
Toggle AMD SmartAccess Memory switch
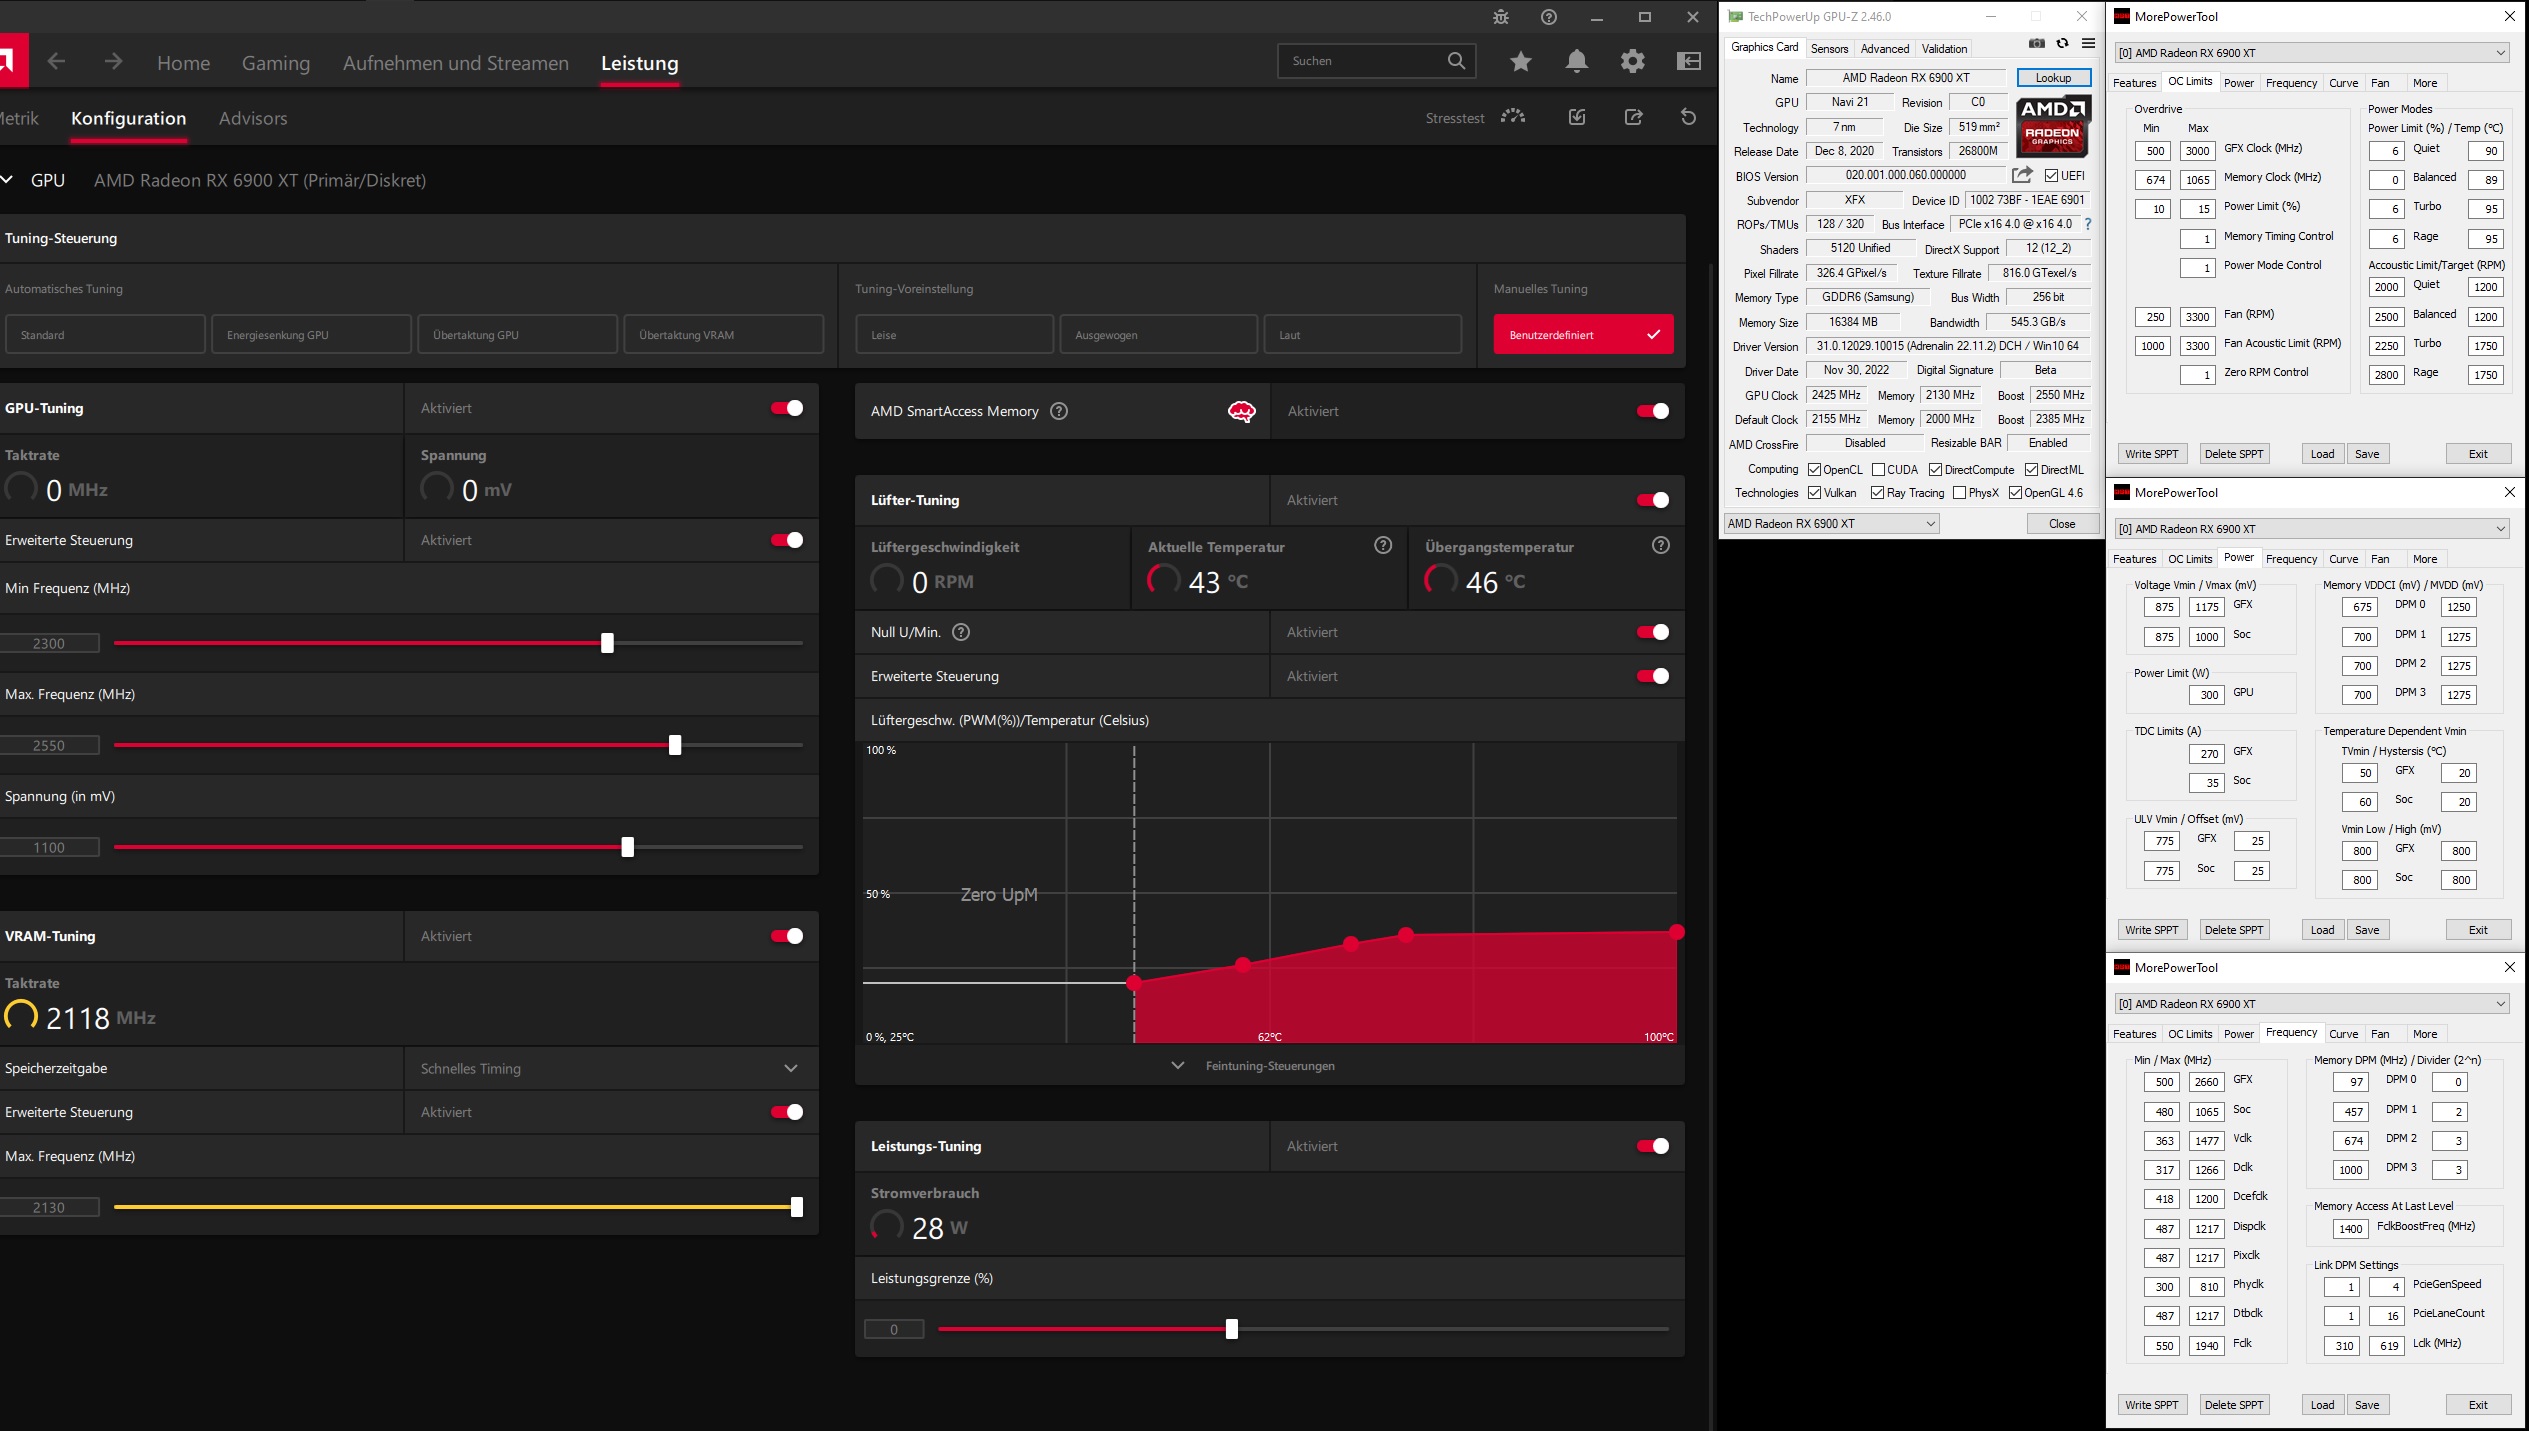click(1652, 411)
